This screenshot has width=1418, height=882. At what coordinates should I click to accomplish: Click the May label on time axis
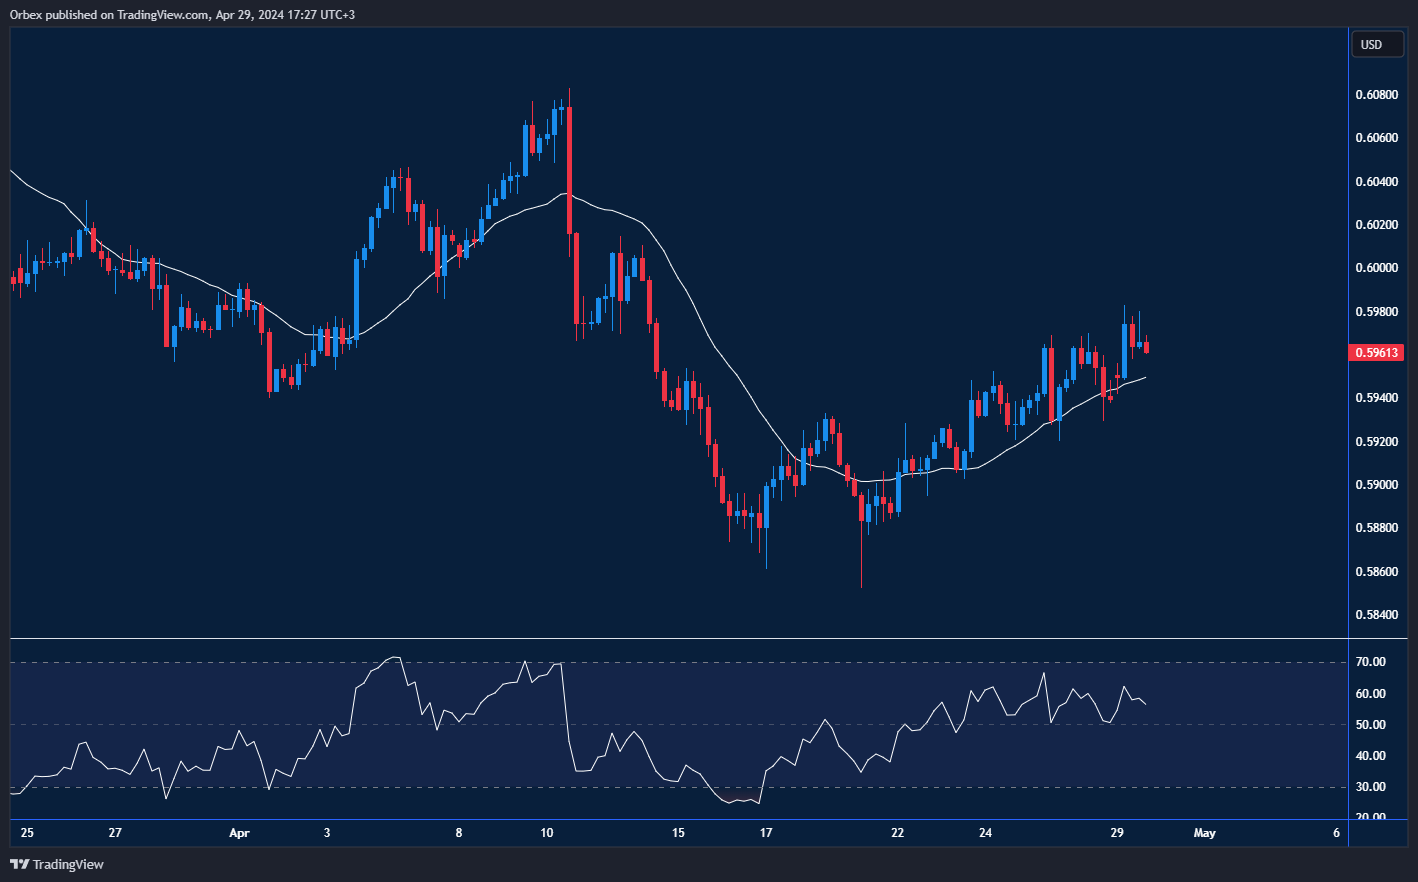(1204, 833)
